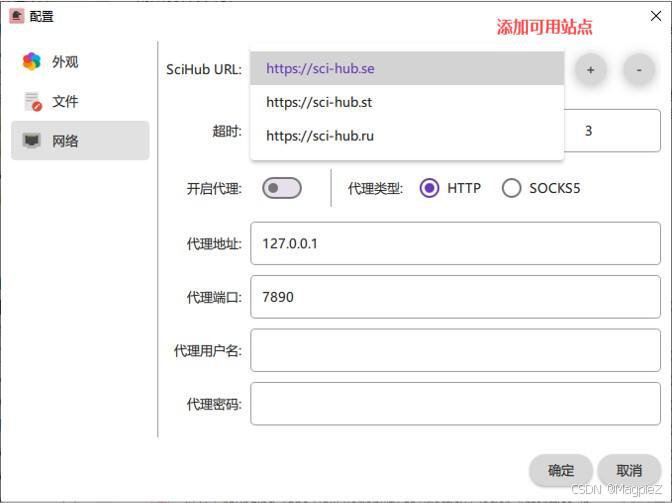Confirm settings with the 确定 button
This screenshot has width=672, height=503.
(561, 470)
